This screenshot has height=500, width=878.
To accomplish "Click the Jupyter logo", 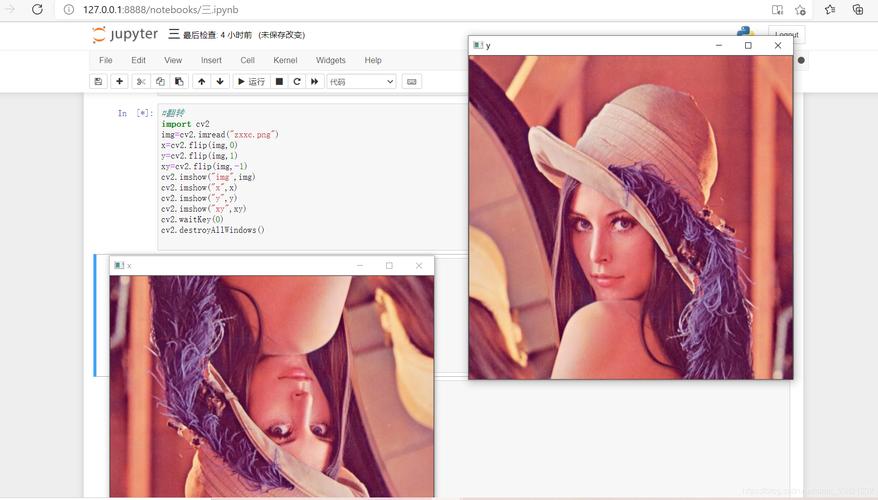I will [125, 35].
